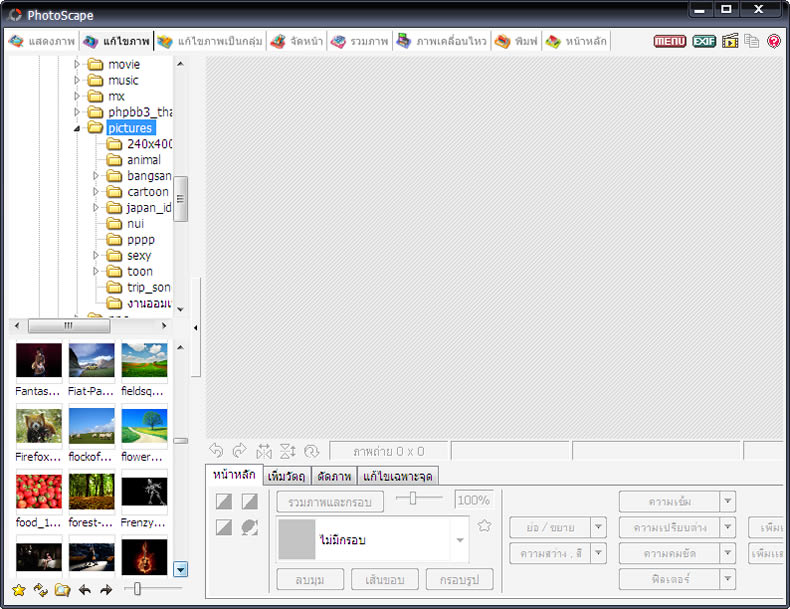790x609 pixels.
Task: Expand the mx folder
Action: click(x=77, y=96)
